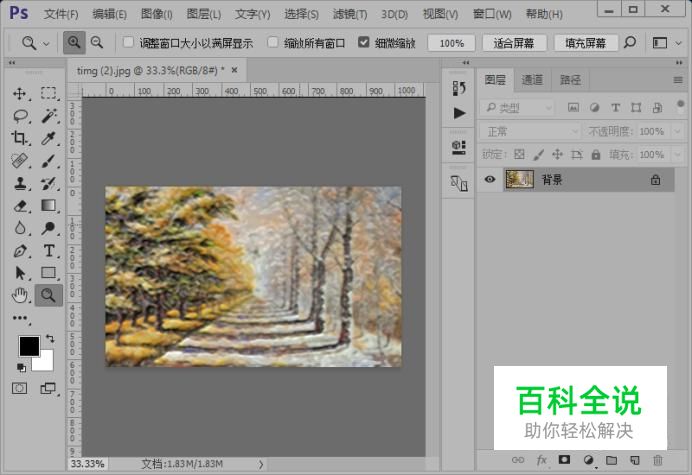Open the Image menu
692x475 pixels.
[x=156, y=14]
